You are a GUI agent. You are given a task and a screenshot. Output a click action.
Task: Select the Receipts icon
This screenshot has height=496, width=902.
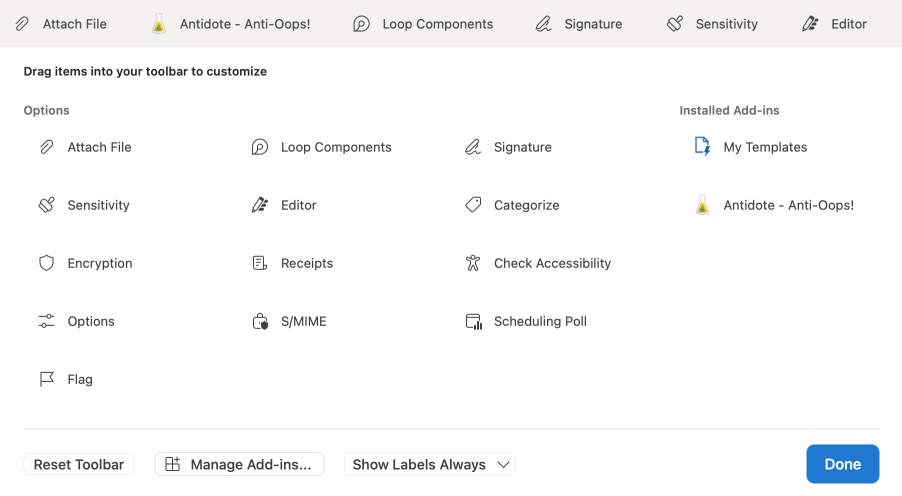point(260,263)
